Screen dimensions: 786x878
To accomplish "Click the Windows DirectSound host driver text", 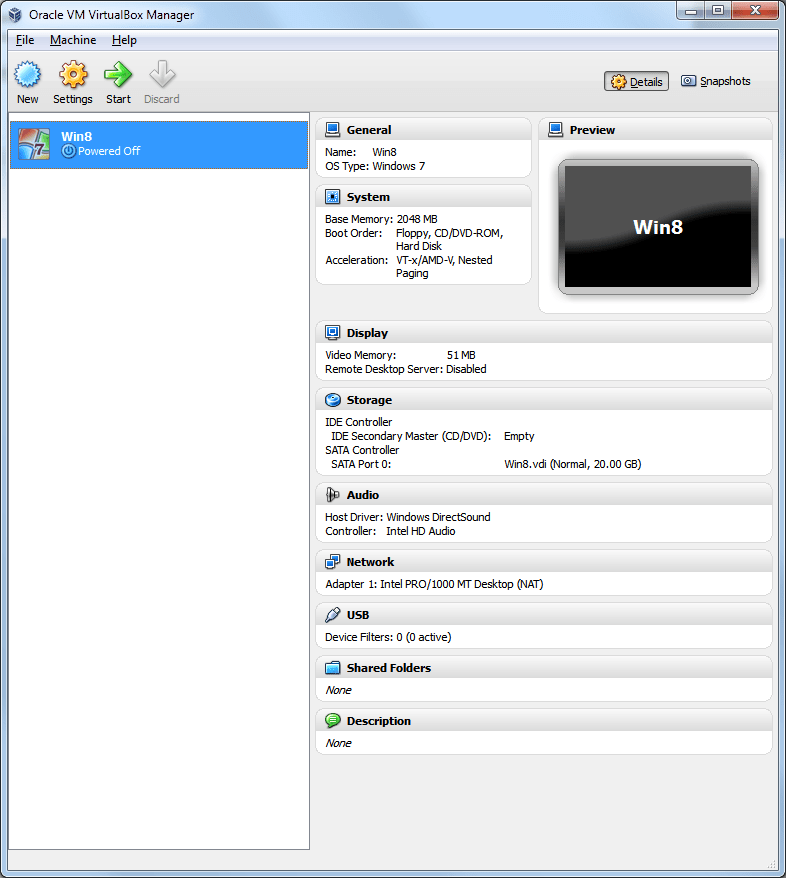I will [x=438, y=517].
